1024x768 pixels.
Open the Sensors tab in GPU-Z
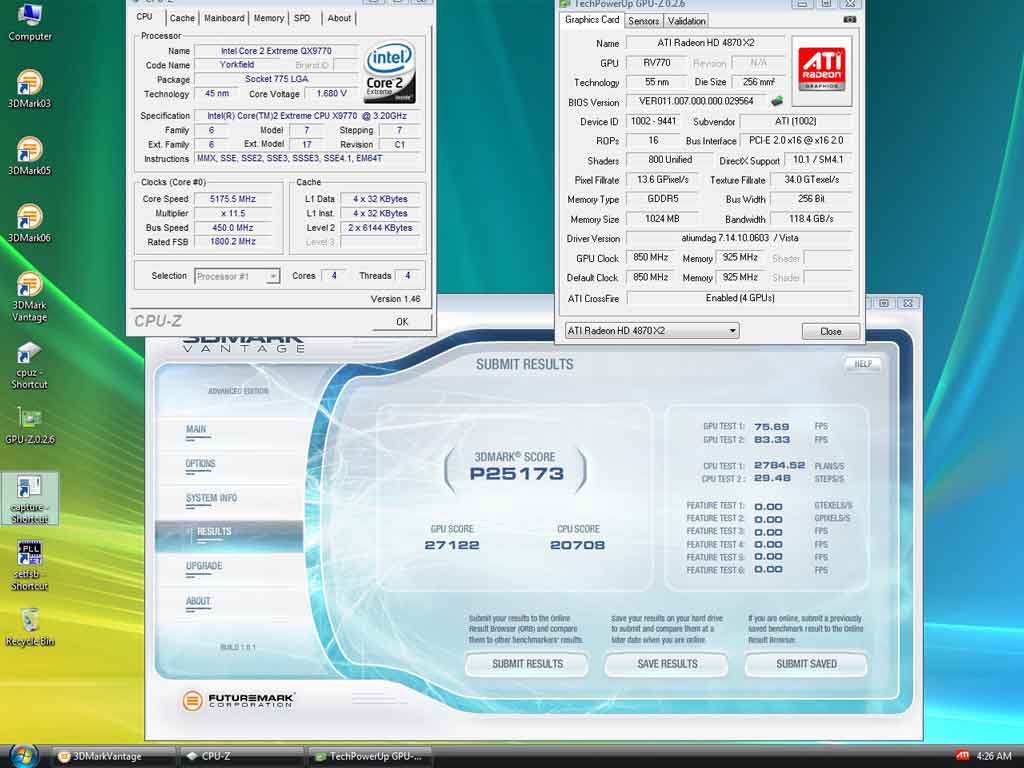(x=643, y=21)
